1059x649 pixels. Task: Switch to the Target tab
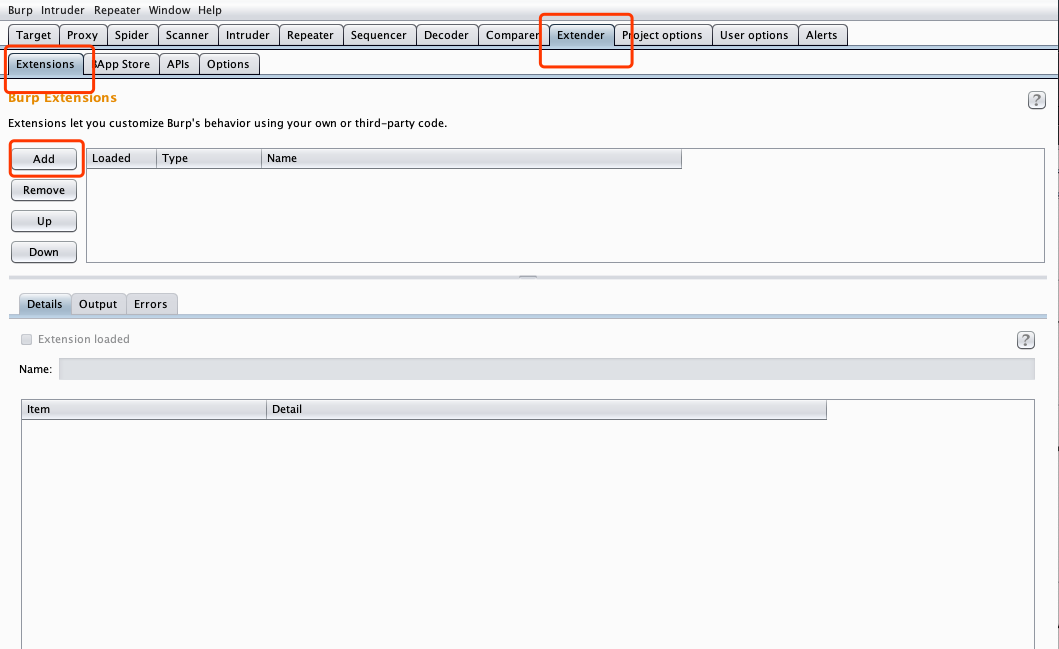(x=34, y=35)
